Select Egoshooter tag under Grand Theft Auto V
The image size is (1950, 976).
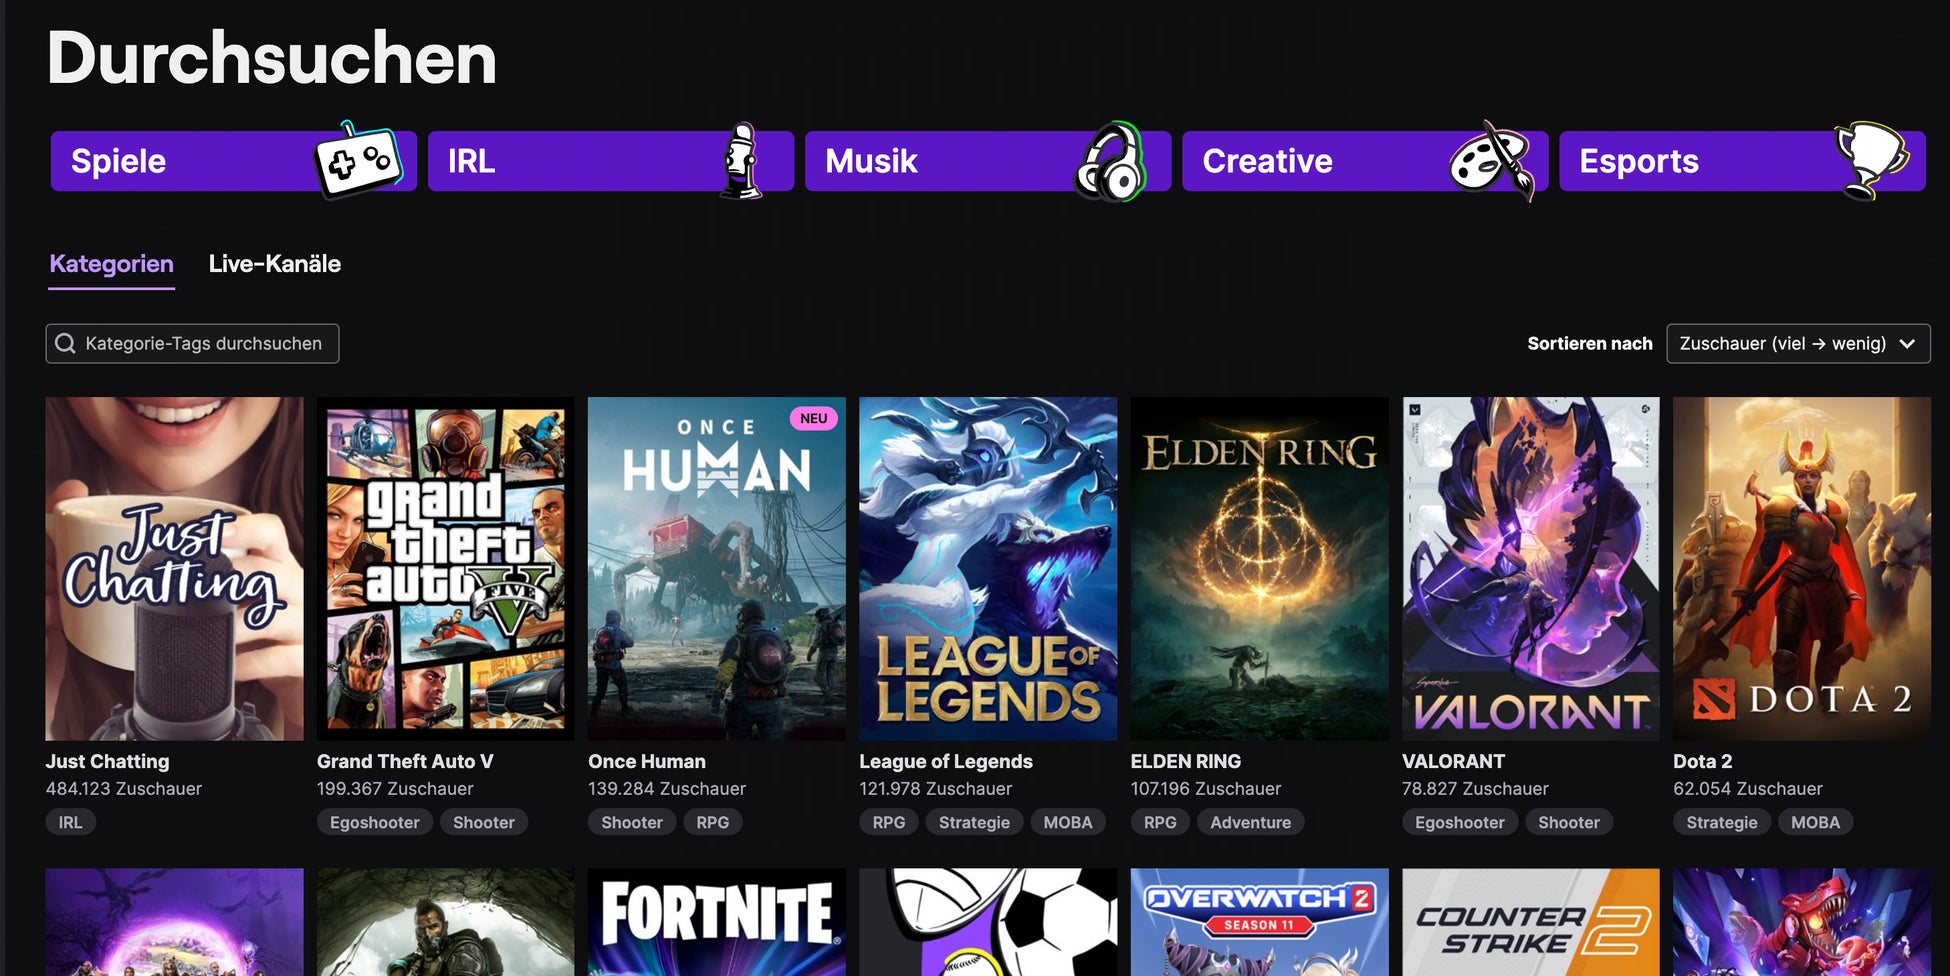click(375, 822)
